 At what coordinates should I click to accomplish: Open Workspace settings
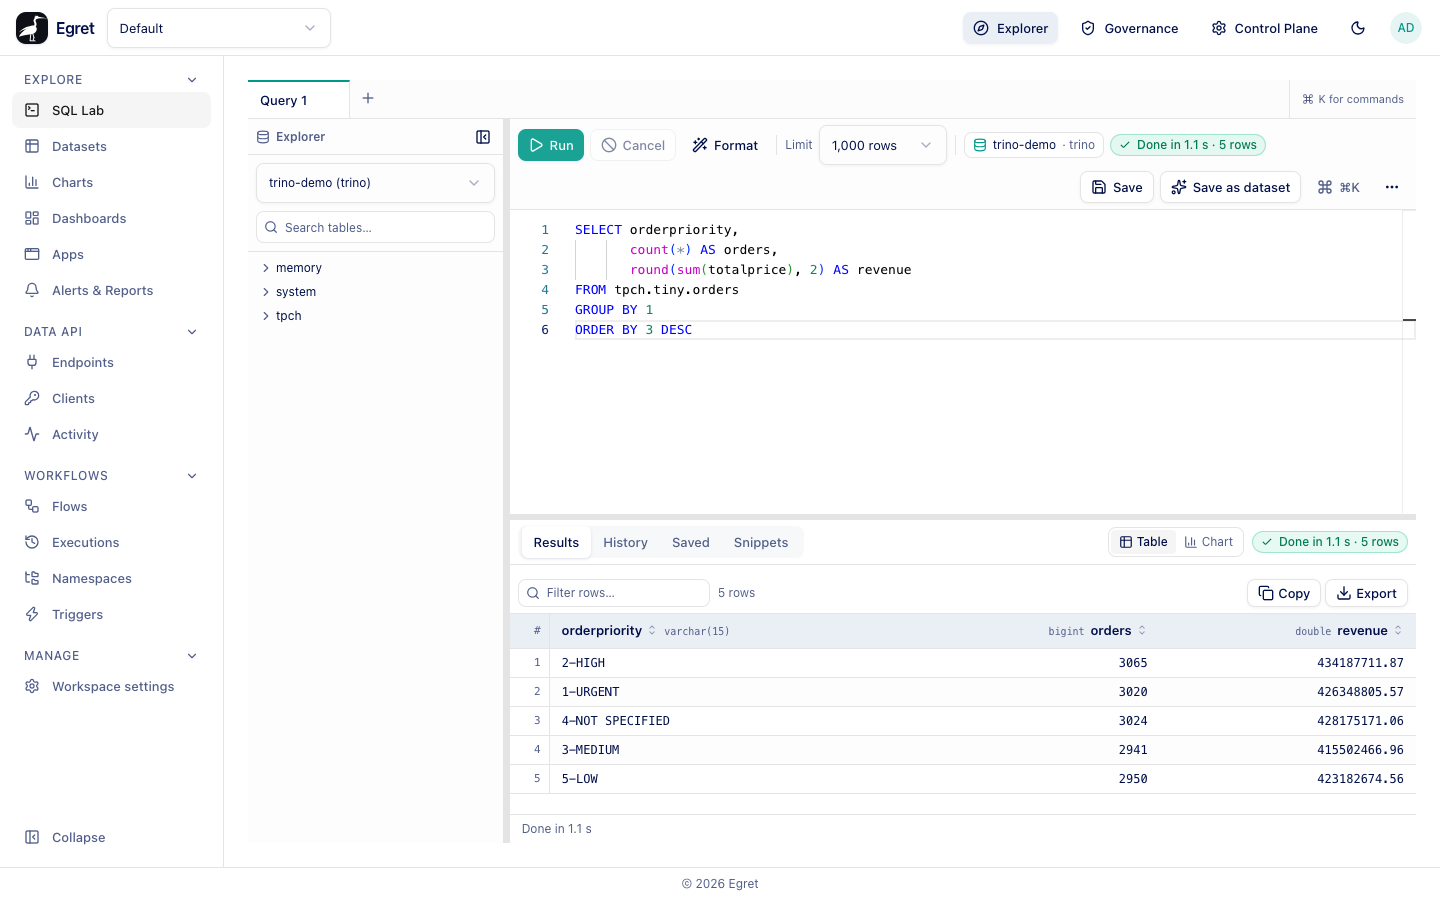(x=111, y=686)
